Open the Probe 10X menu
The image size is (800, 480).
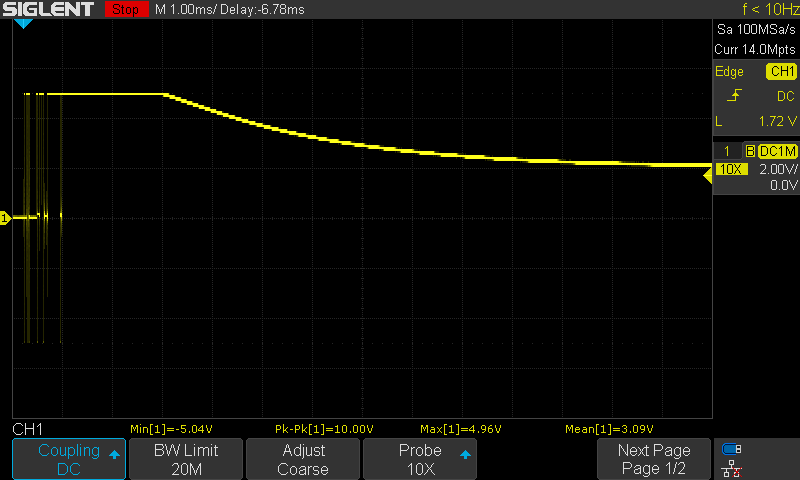click(x=420, y=459)
